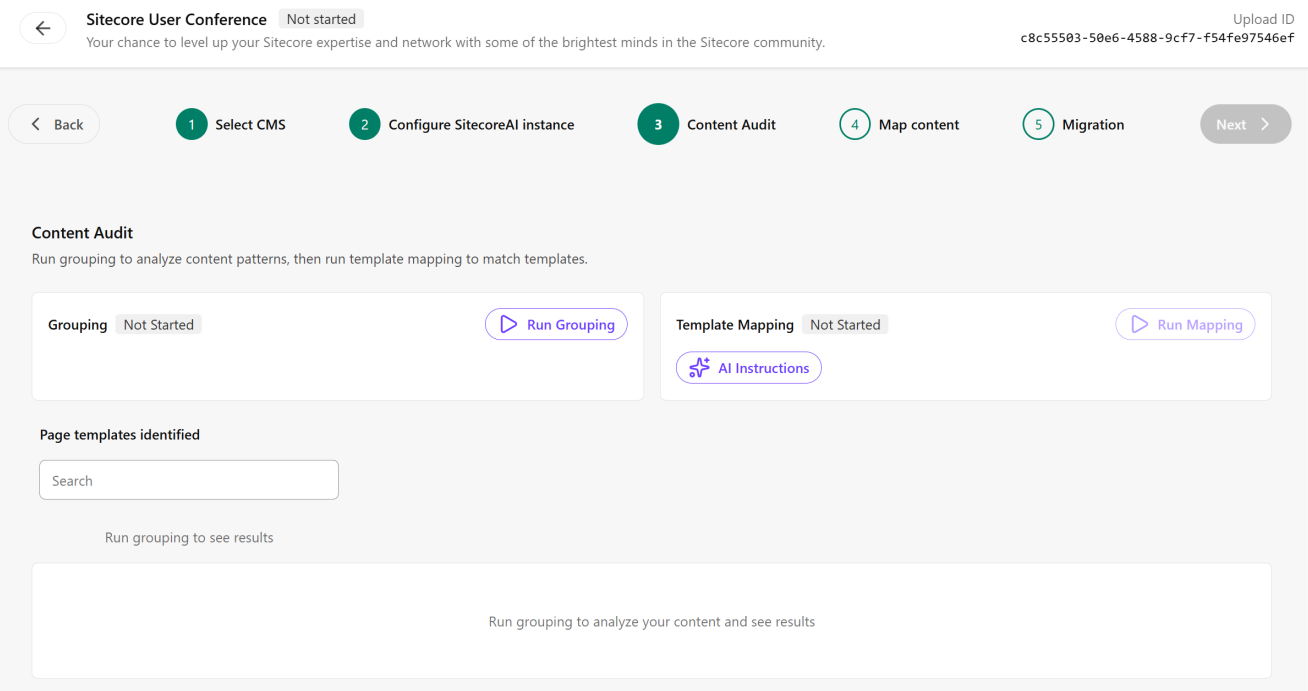This screenshot has width=1308, height=691.
Task: Click the page templates Search field
Action: coord(189,480)
